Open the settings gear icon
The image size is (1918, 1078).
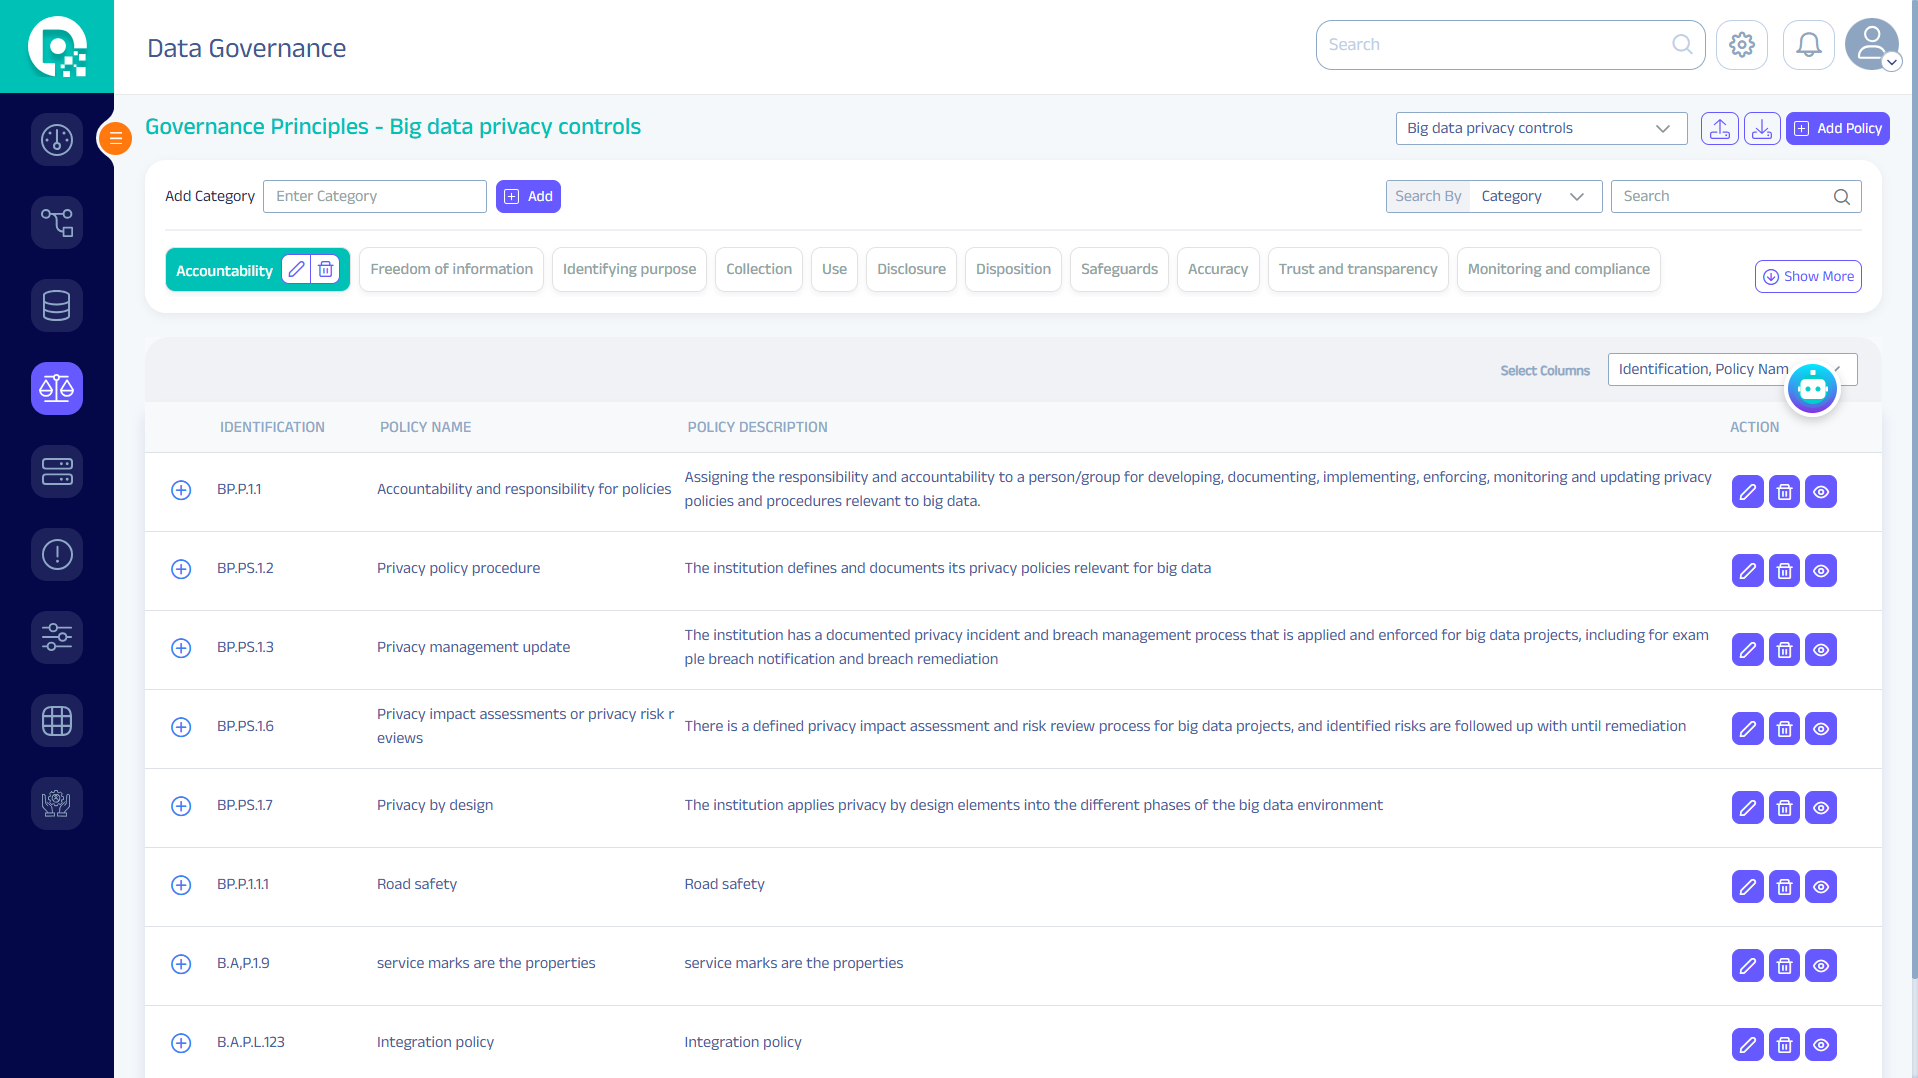click(1741, 45)
